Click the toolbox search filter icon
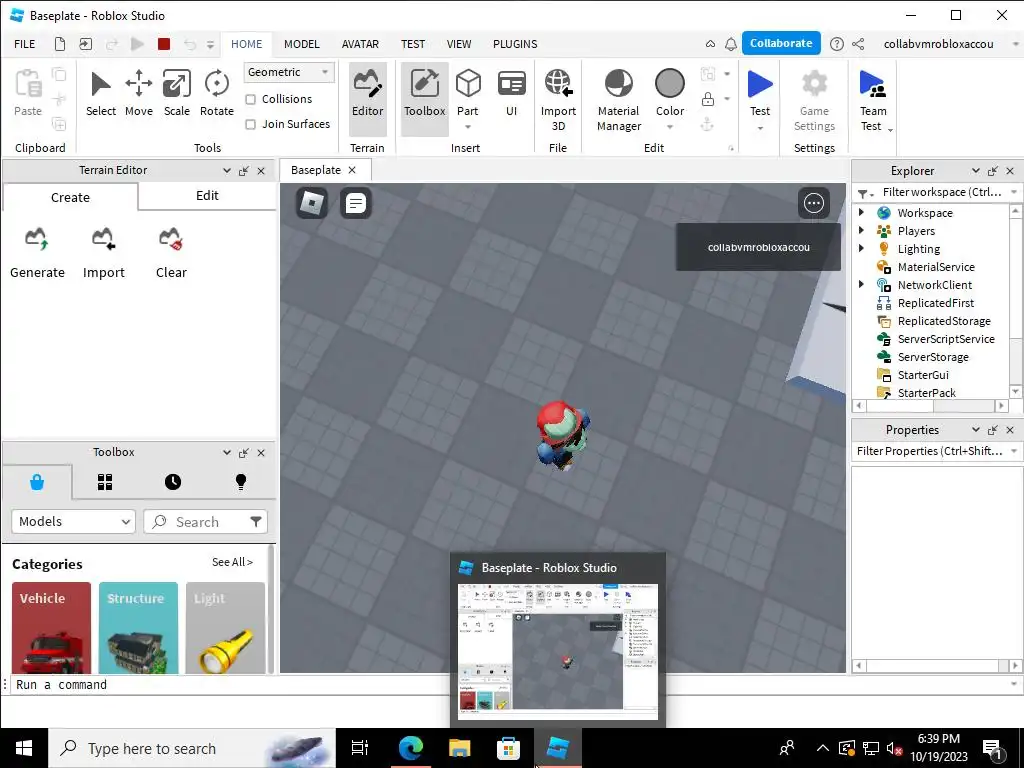 tap(256, 521)
